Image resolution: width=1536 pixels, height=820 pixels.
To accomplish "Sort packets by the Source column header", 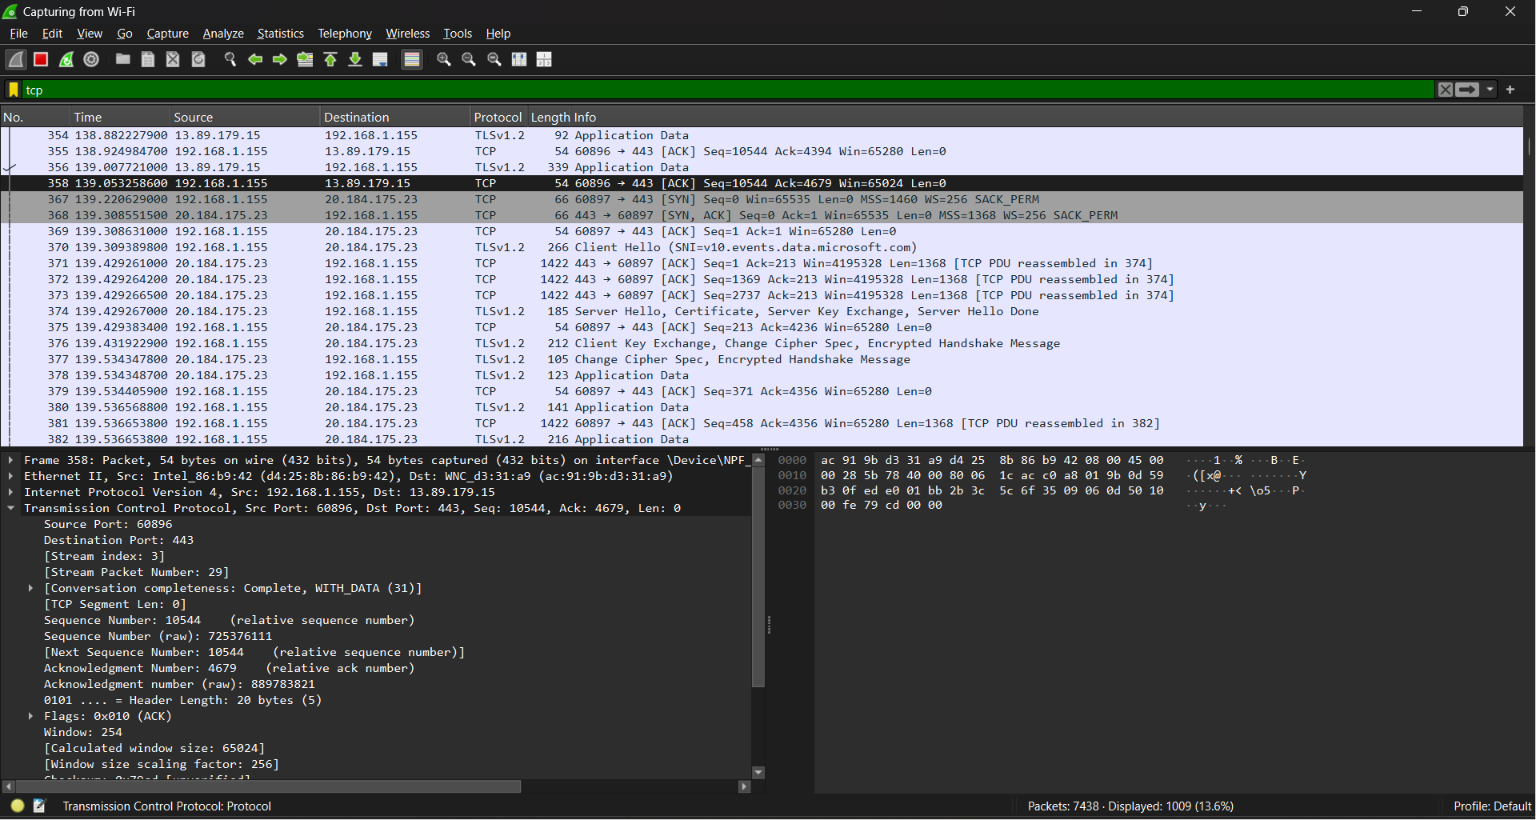I will tap(245, 117).
